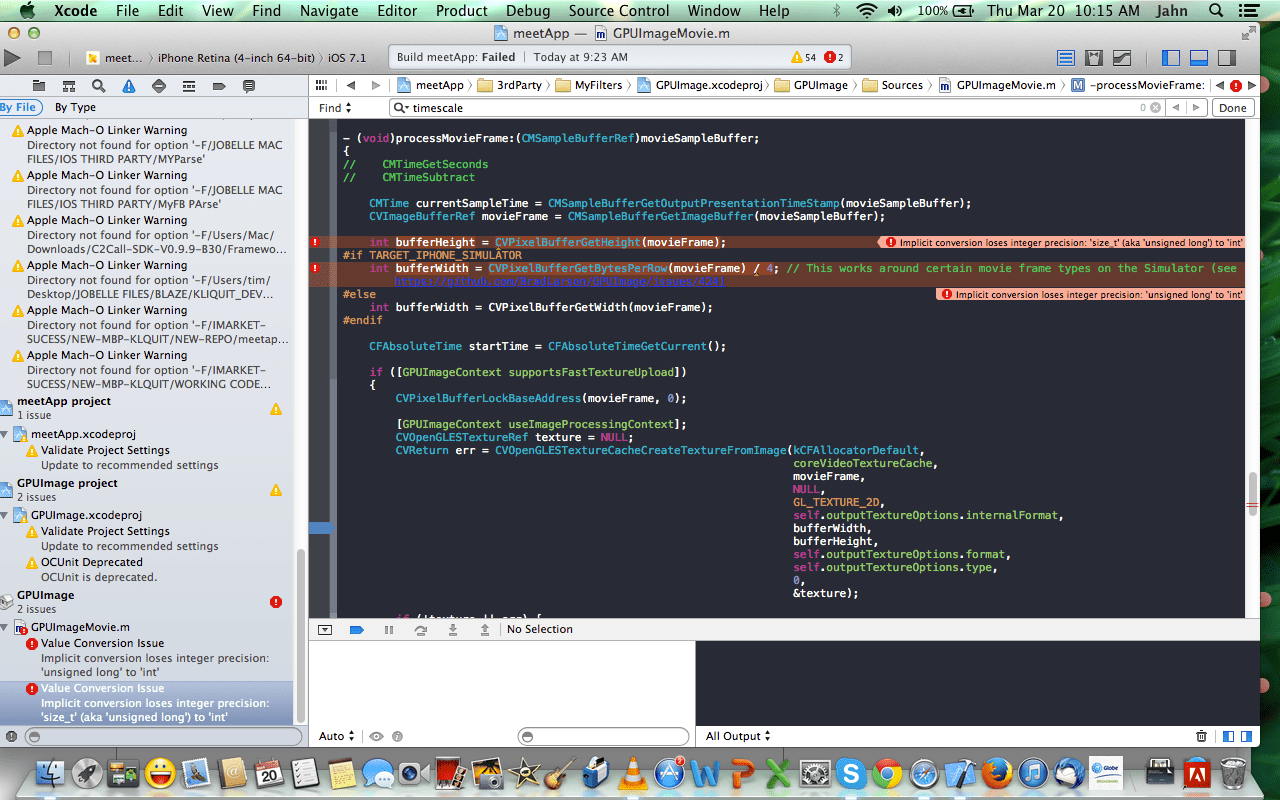
Task: Open the Source Control menu
Action: click(x=619, y=11)
